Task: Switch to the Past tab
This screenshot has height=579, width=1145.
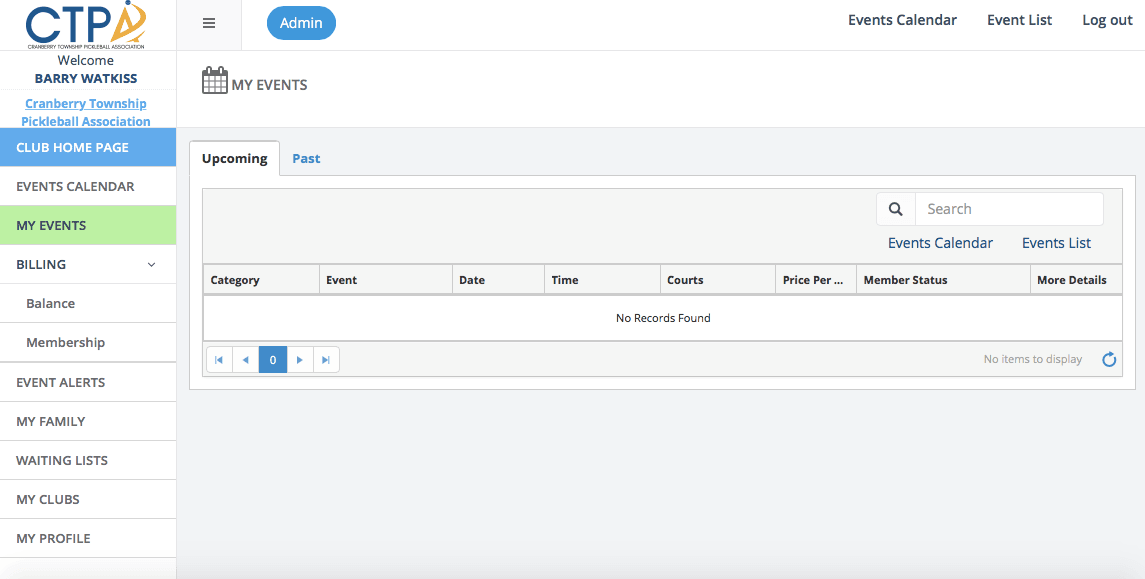Action: pyautogui.click(x=306, y=158)
